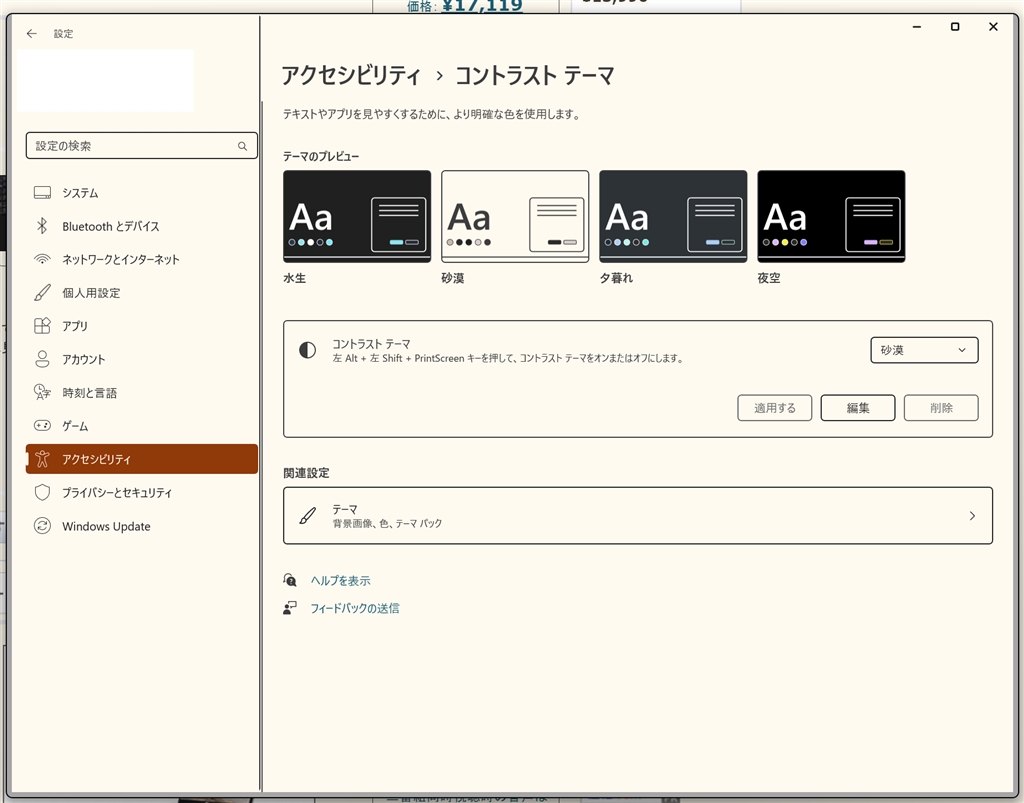
Task: Open アプリ settings category
Action: (142, 326)
